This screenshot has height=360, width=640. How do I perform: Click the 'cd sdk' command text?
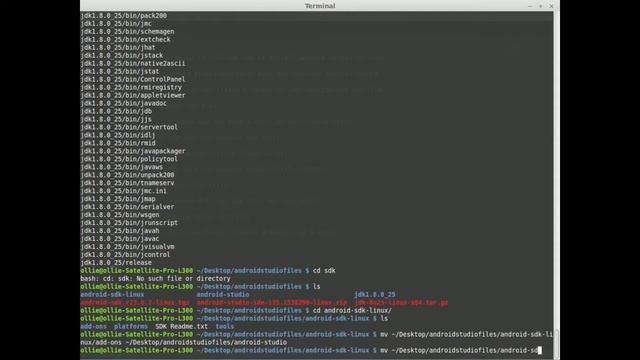[324, 270]
